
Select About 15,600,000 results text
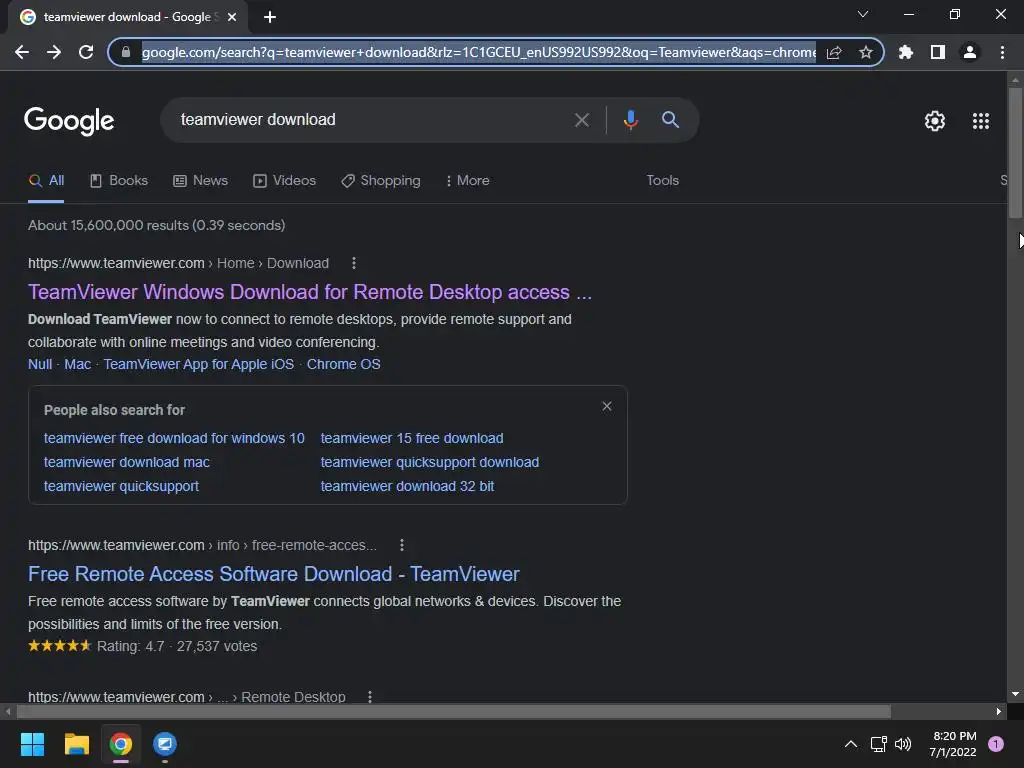point(157,225)
